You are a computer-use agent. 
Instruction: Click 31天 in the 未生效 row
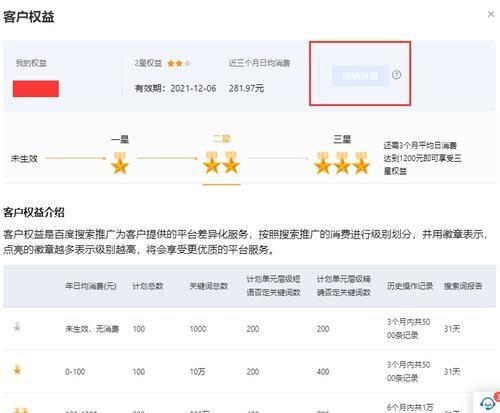452,329
